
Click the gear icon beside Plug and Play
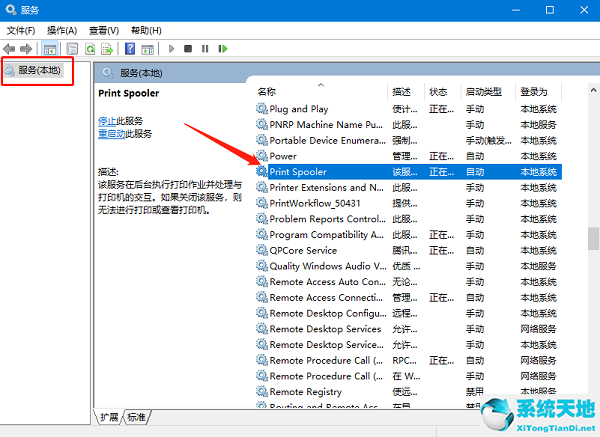point(262,109)
